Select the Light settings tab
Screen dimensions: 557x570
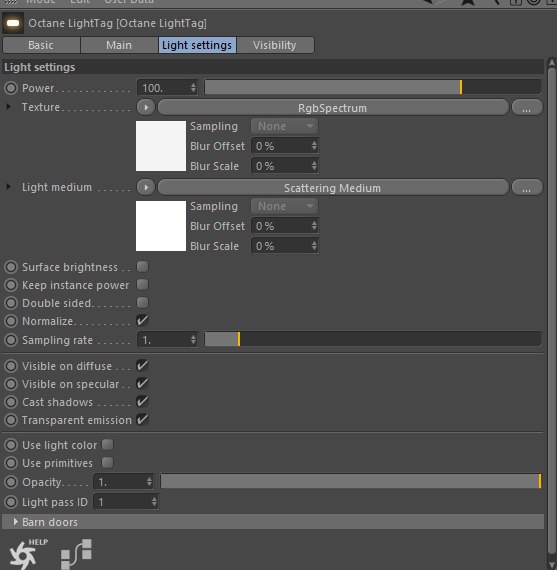(x=197, y=45)
